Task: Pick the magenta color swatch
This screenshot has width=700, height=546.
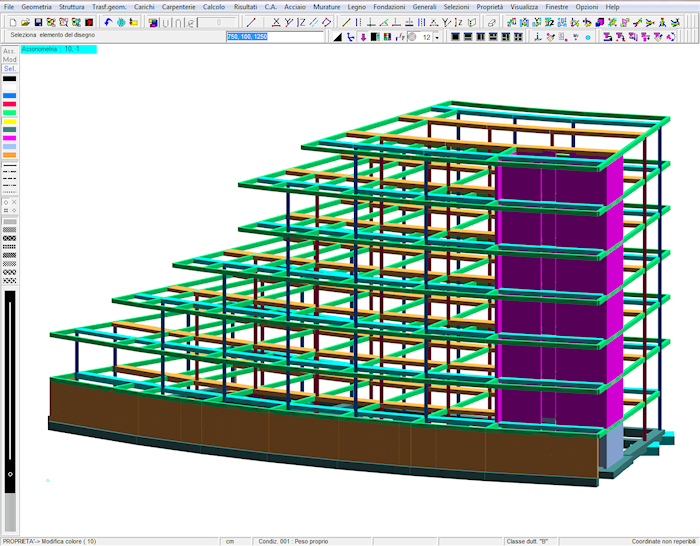Action: click(9, 138)
